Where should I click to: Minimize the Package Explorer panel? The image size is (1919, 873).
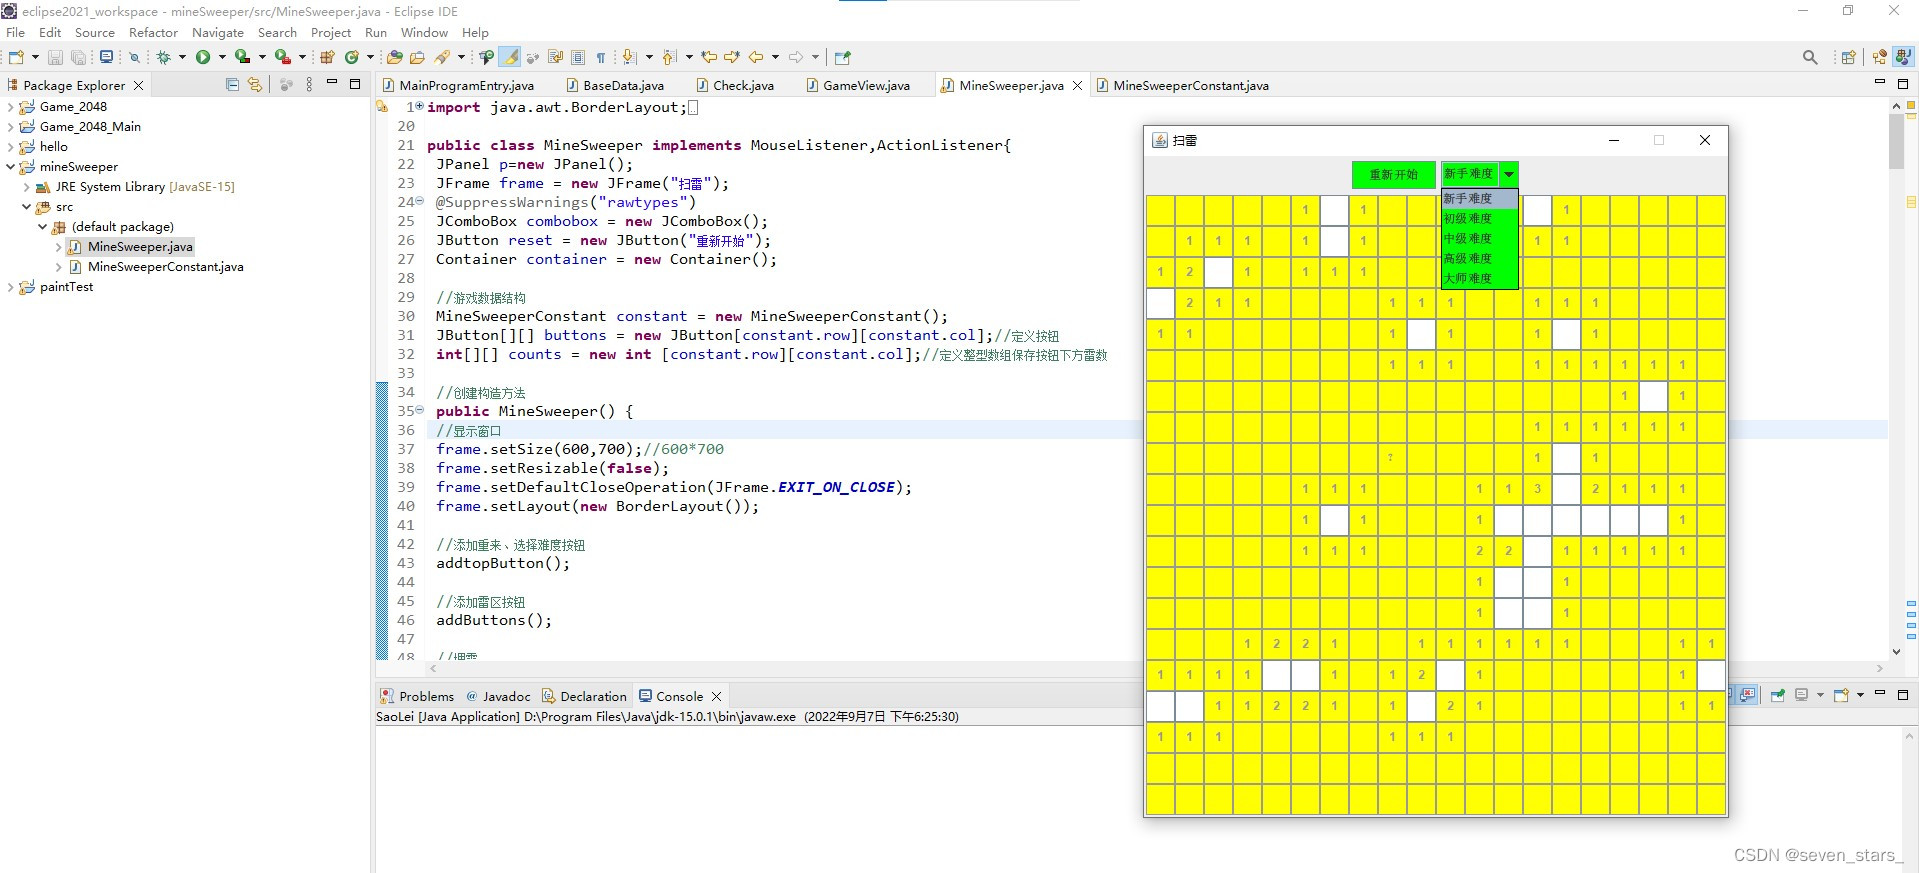point(332,83)
